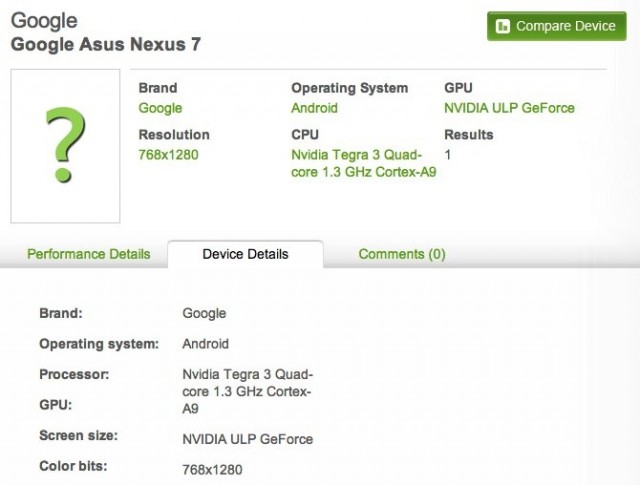Click the CPU header label
The height and width of the screenshot is (485, 640).
pos(305,135)
